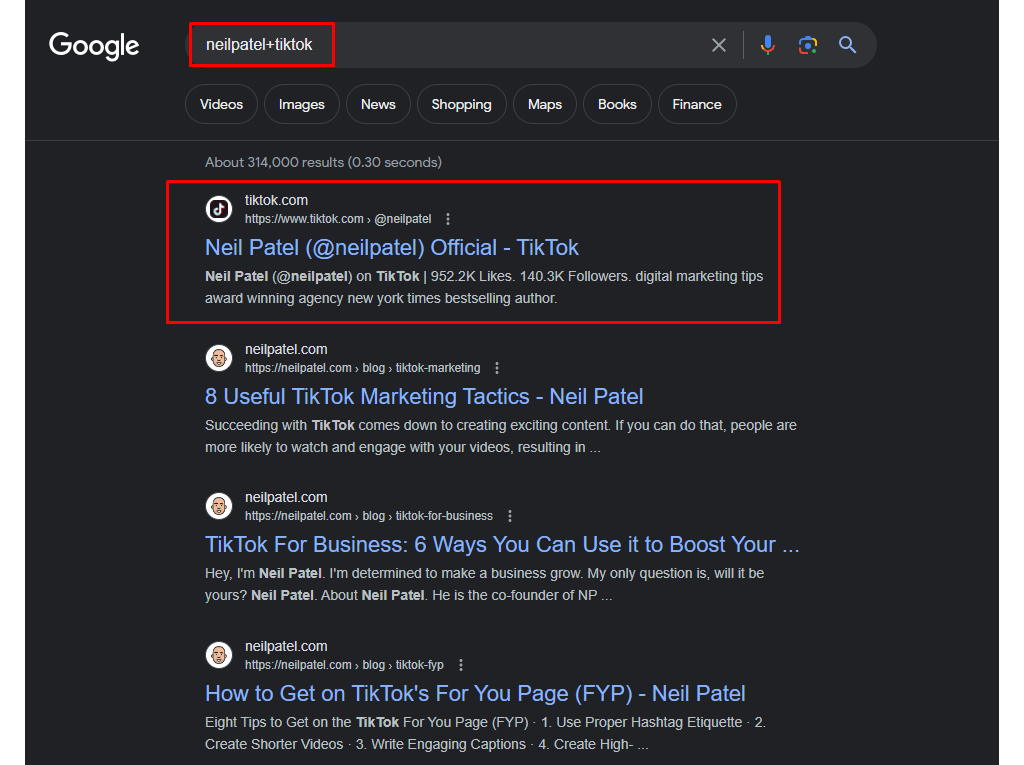This screenshot has width=1024, height=765.
Task: Start voice search with microphone icon
Action: coord(768,44)
